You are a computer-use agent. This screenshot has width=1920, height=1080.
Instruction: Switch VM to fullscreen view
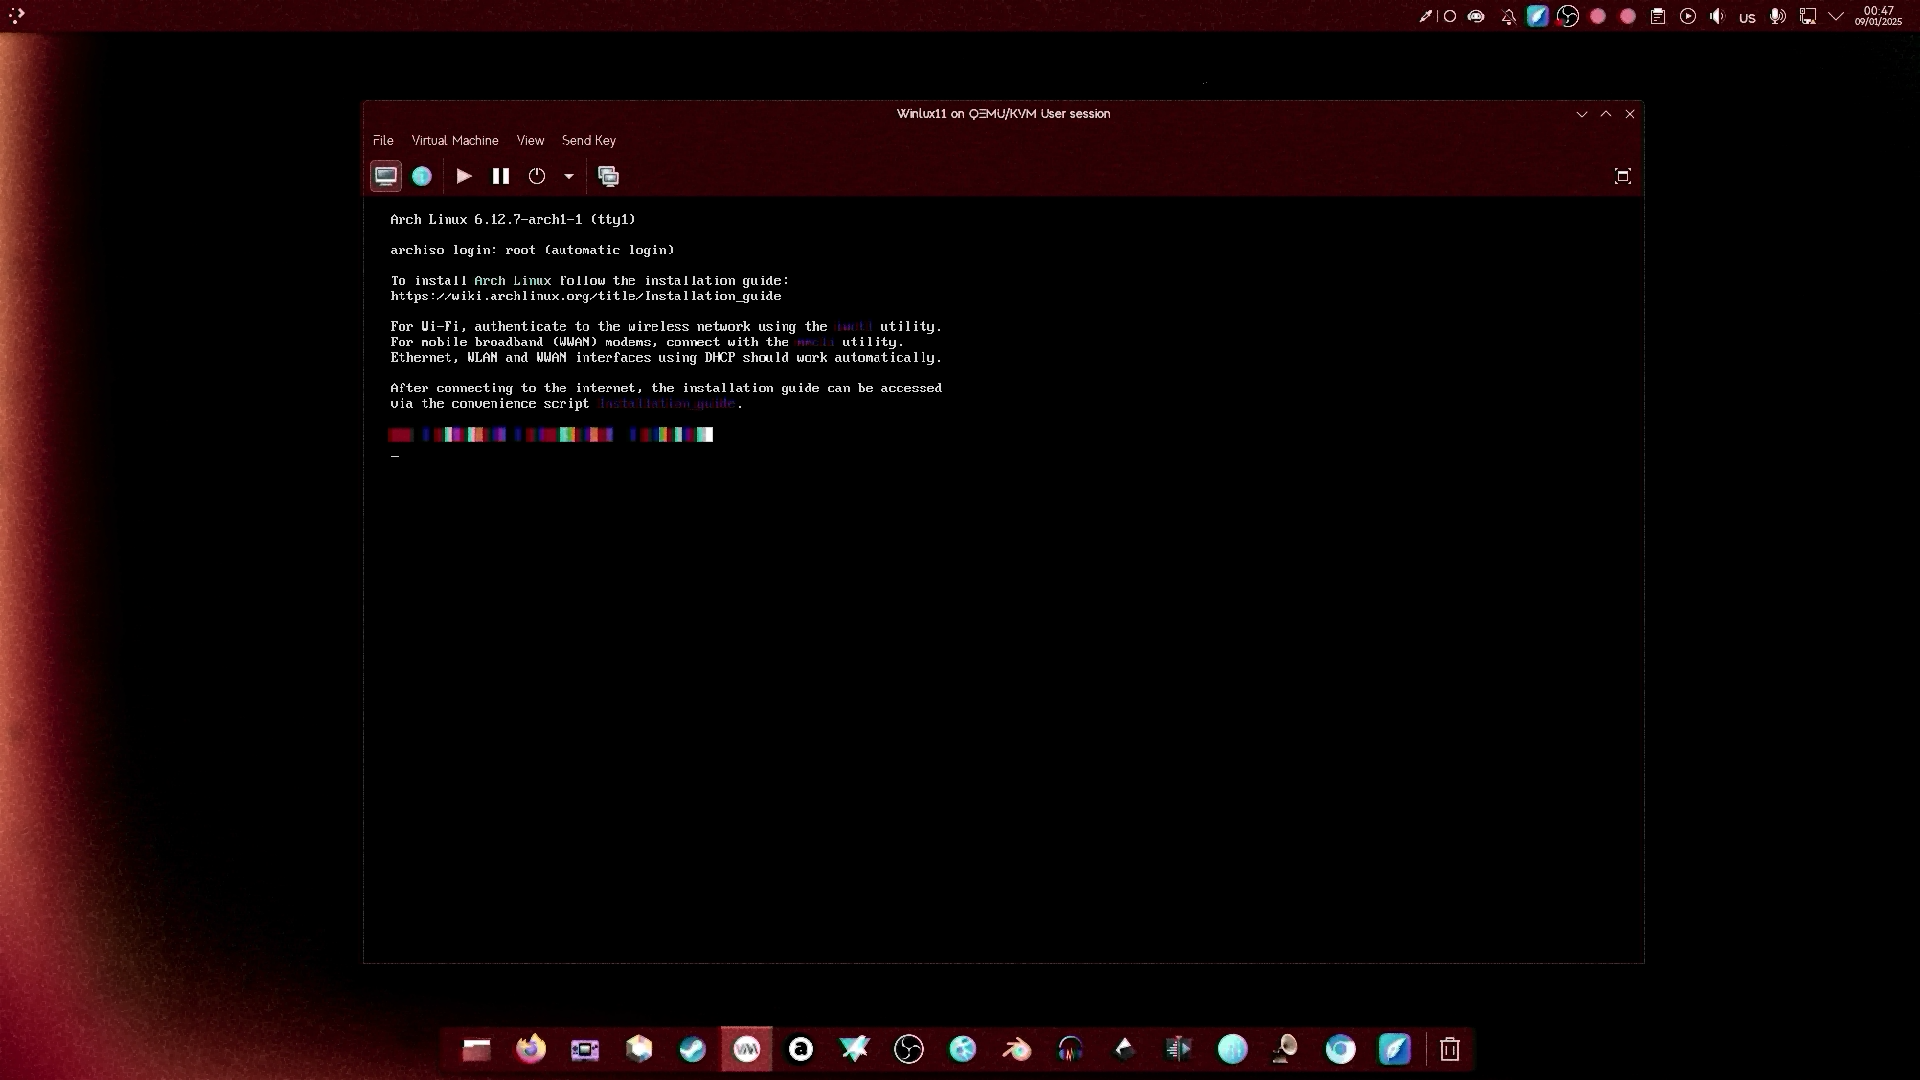(x=1623, y=176)
